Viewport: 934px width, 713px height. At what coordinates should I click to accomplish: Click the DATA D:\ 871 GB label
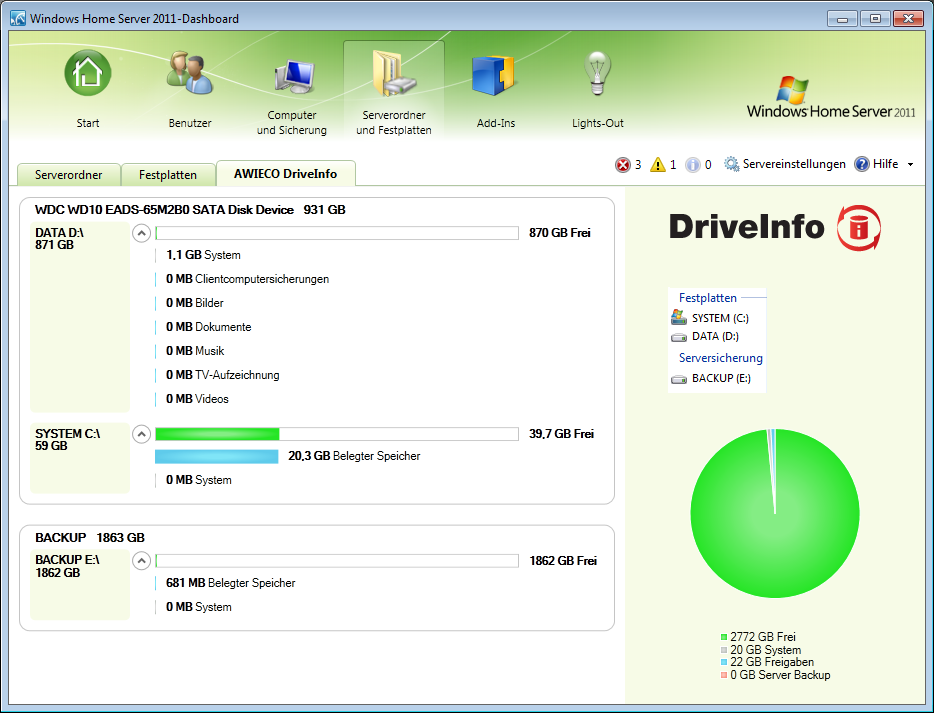tap(59, 239)
